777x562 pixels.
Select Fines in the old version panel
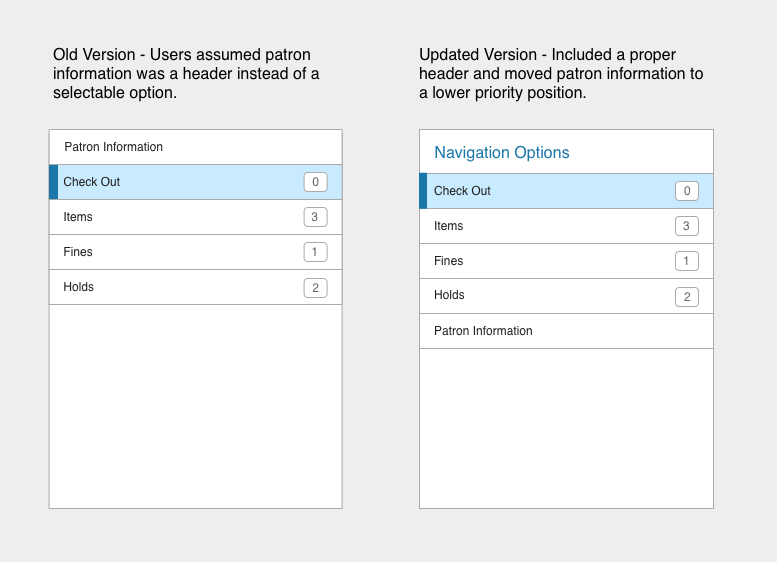[x=78, y=252]
